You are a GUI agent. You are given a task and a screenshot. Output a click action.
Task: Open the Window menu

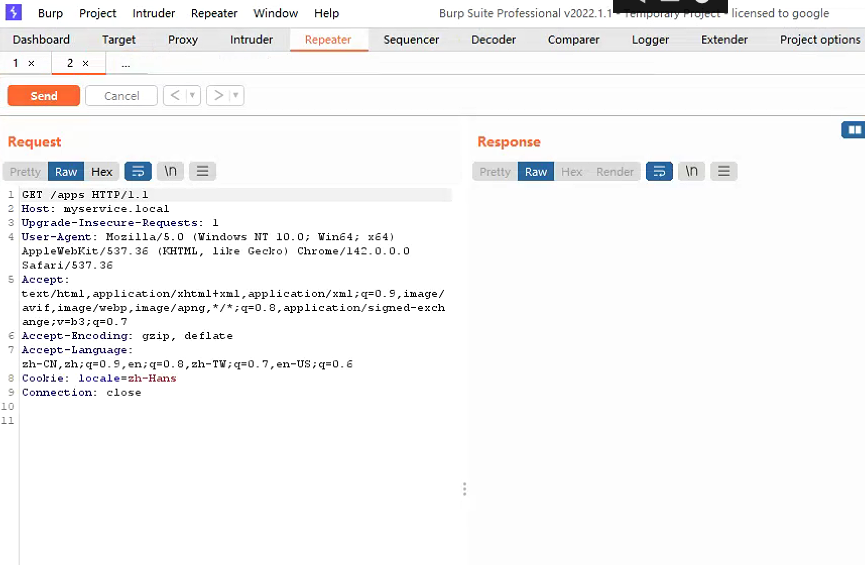click(x=275, y=13)
